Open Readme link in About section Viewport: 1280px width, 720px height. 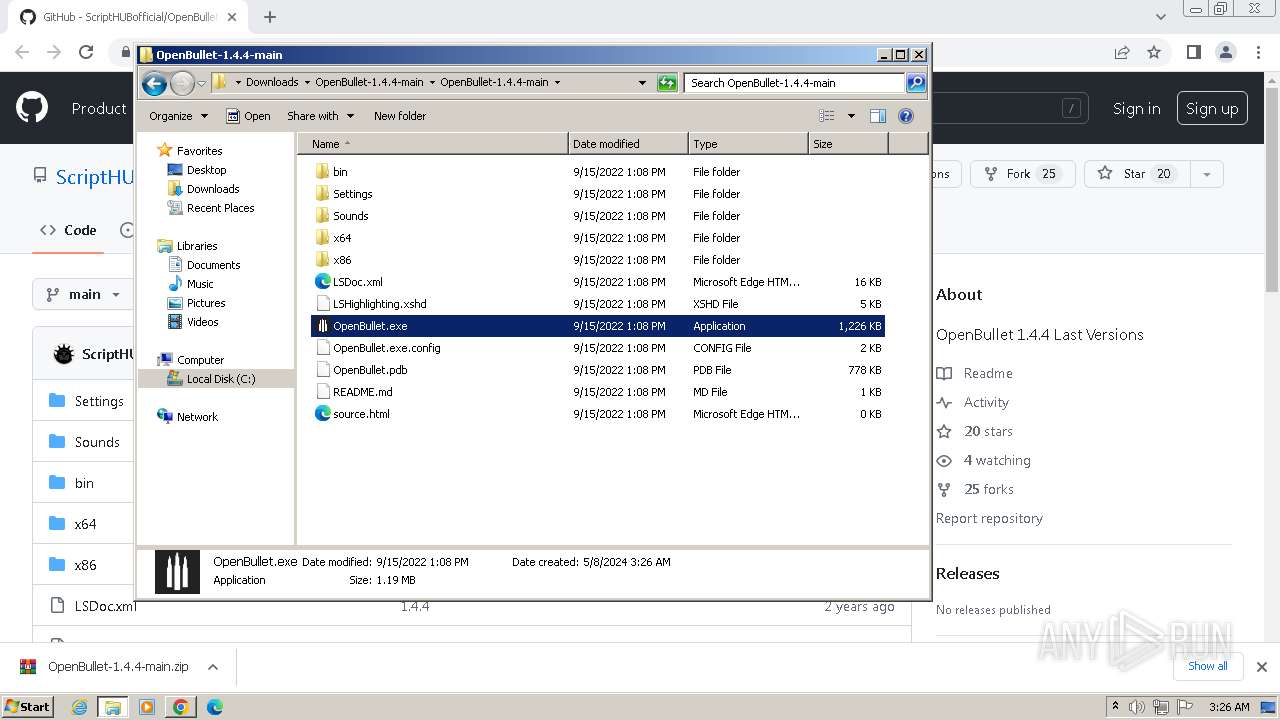point(988,373)
